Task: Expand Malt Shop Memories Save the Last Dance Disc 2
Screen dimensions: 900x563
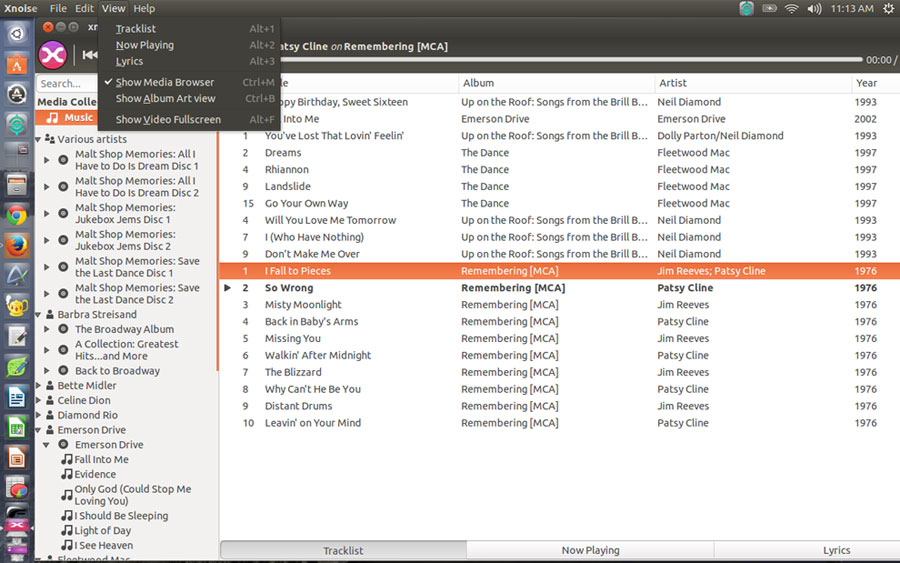Action: [46, 294]
